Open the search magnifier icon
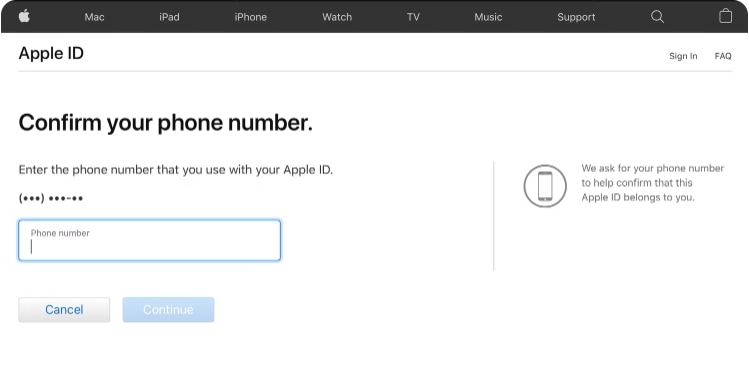Screen dimensions: 749x366 click(x=657, y=17)
